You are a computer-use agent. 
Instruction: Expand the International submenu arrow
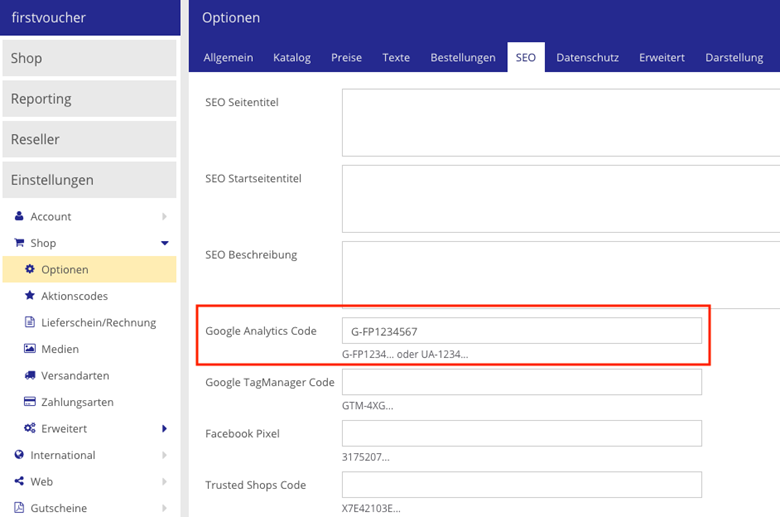pos(165,455)
